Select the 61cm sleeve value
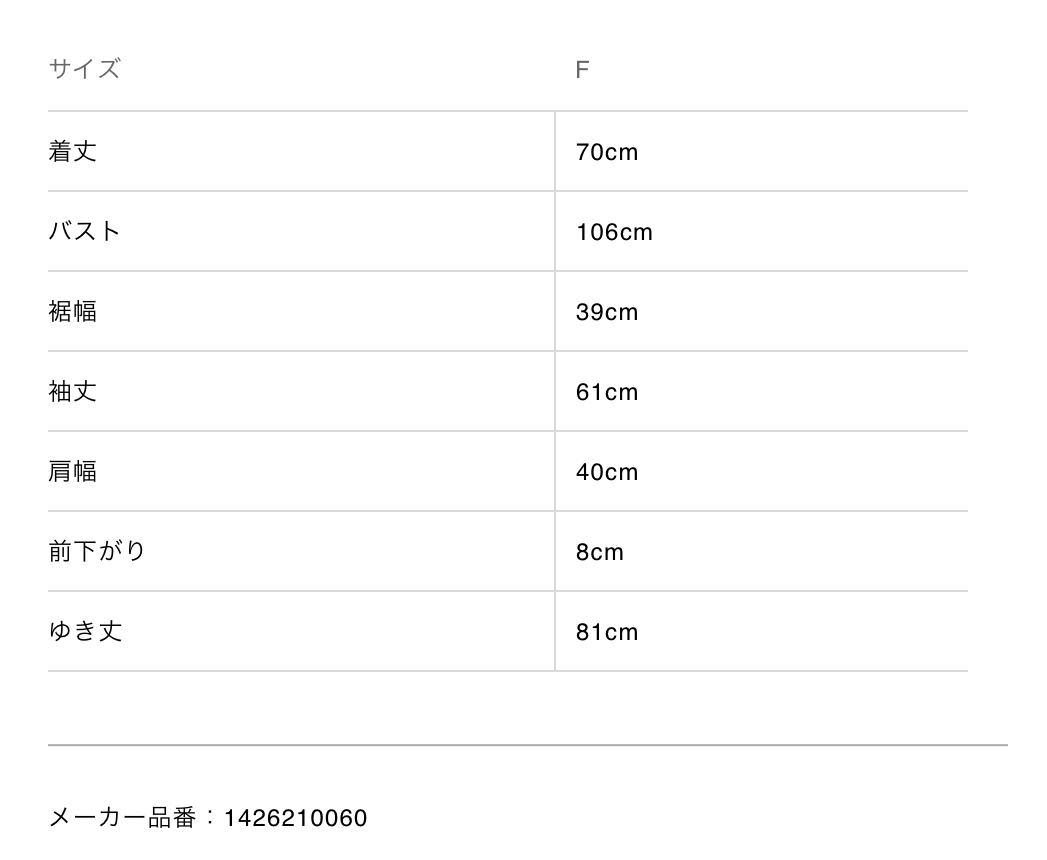The width and height of the screenshot is (1047, 860). (x=606, y=392)
